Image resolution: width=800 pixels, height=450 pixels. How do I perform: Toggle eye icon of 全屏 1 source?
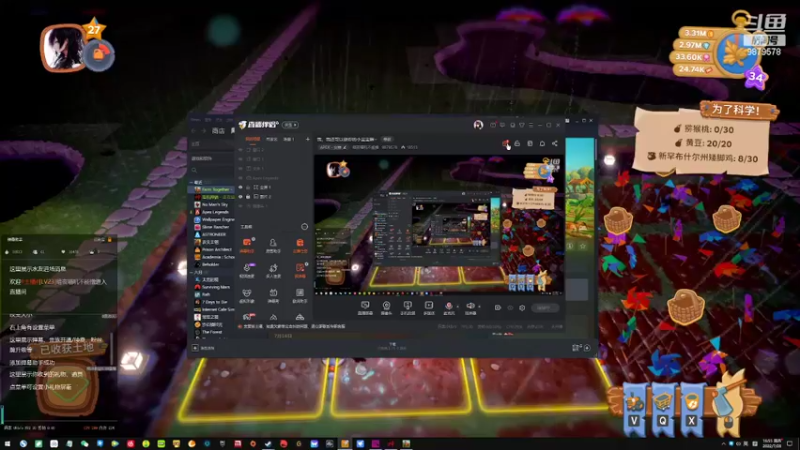tap(241, 187)
